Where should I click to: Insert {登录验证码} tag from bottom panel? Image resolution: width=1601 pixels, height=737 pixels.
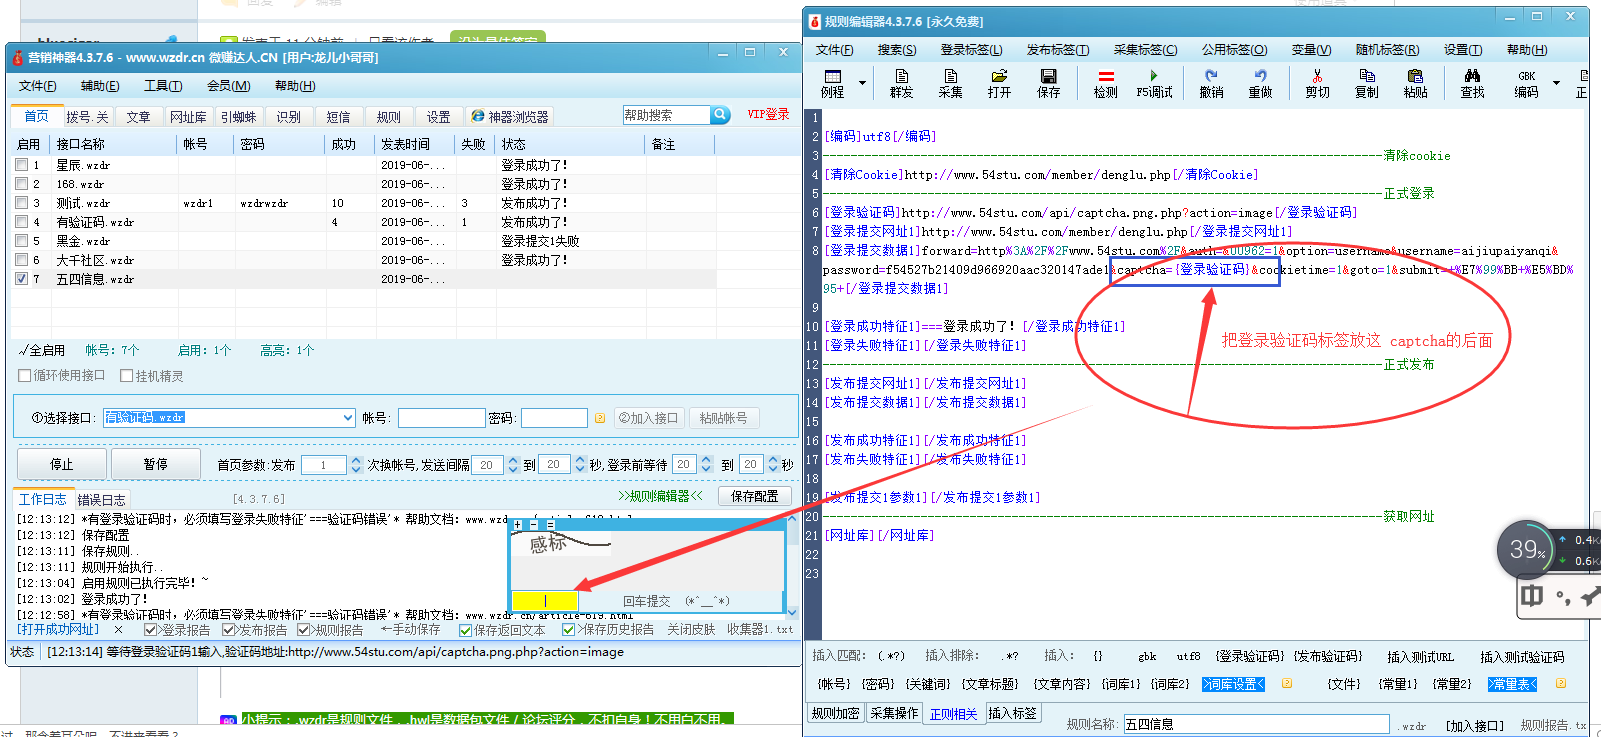1250,656
